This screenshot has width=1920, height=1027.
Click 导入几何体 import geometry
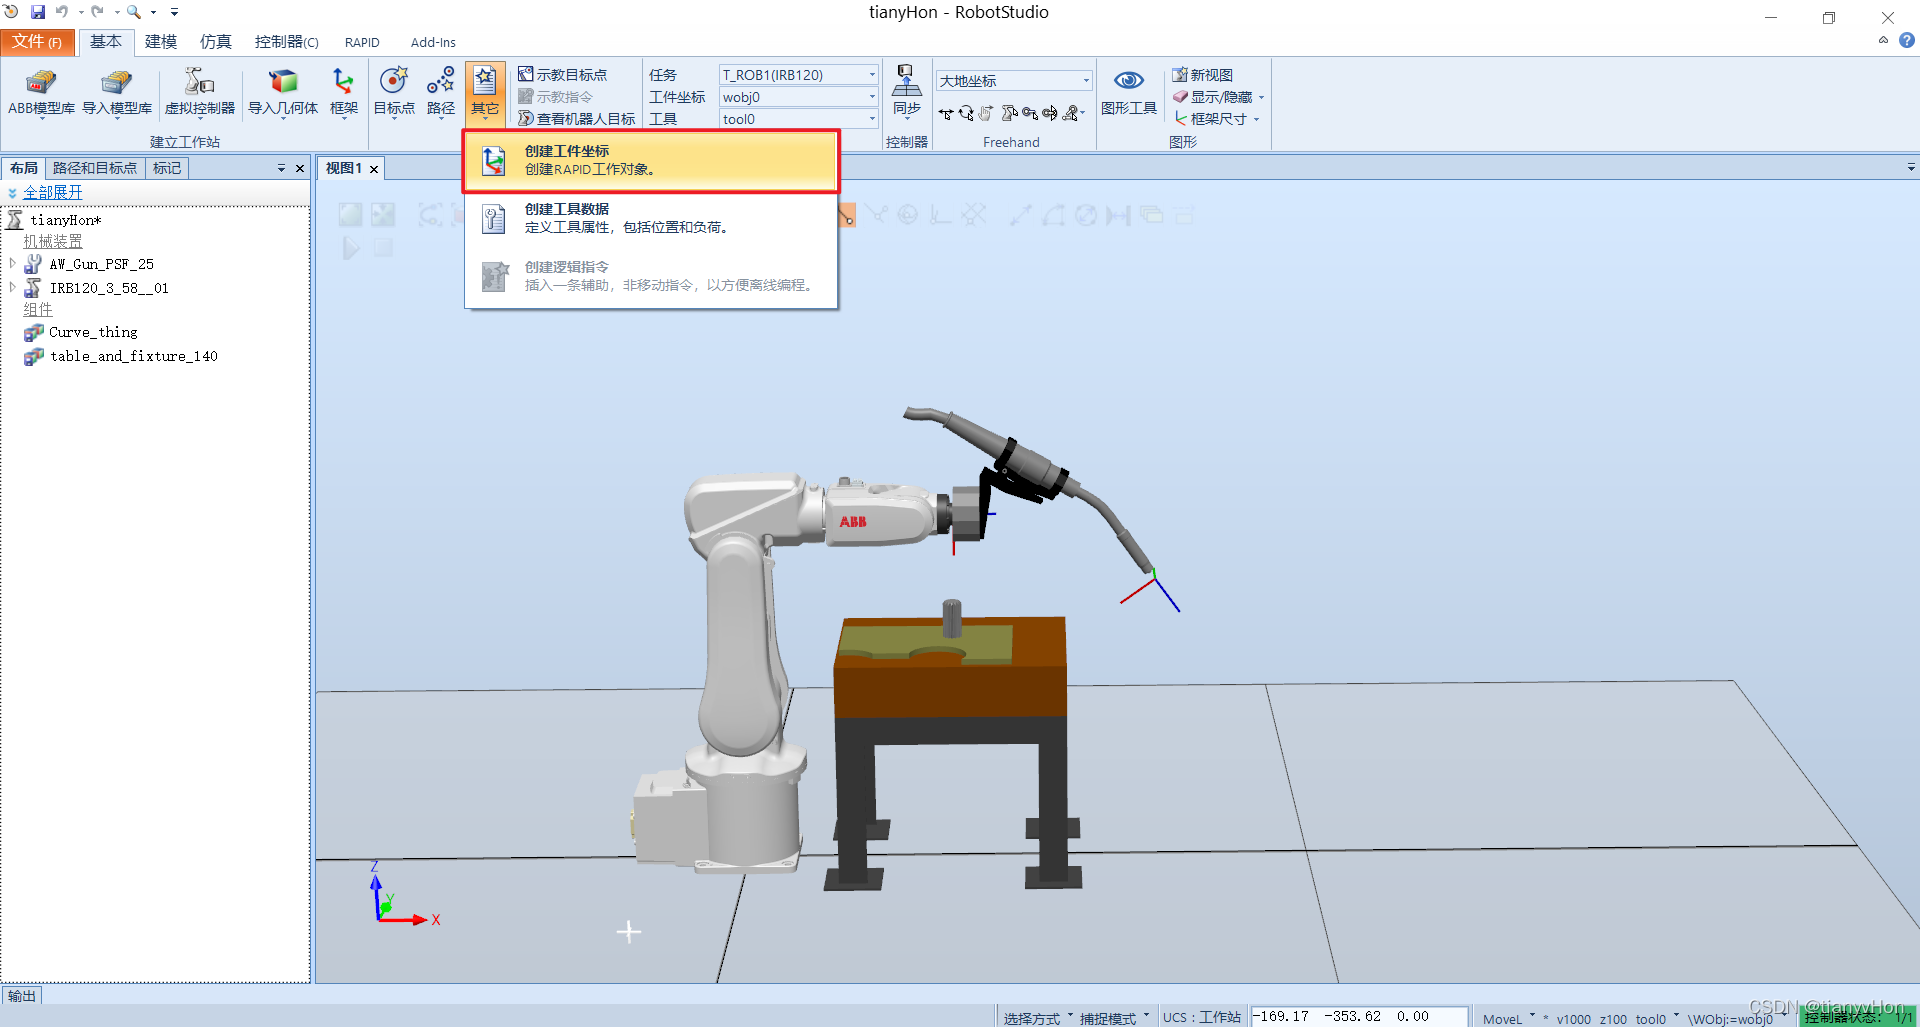click(x=283, y=93)
